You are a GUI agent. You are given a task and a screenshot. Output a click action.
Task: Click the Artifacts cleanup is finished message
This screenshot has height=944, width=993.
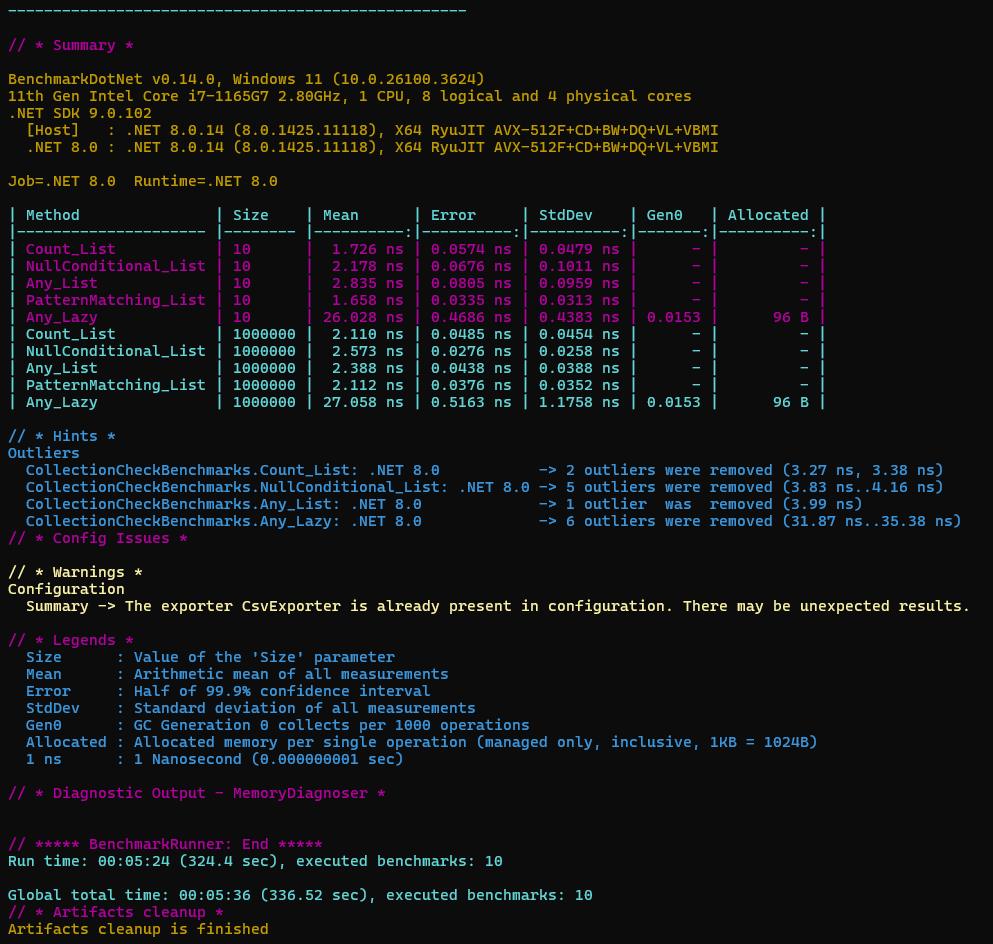[x=138, y=929]
